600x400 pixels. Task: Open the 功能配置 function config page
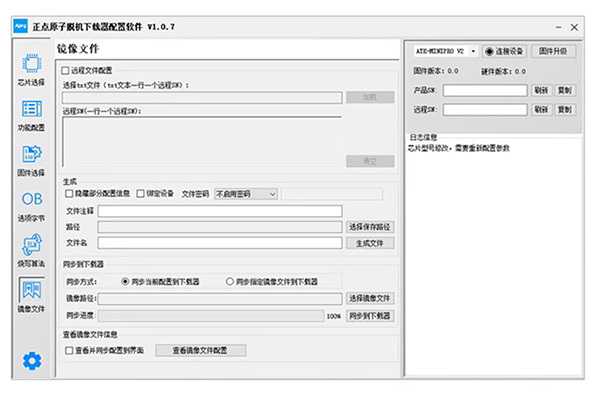(x=31, y=115)
